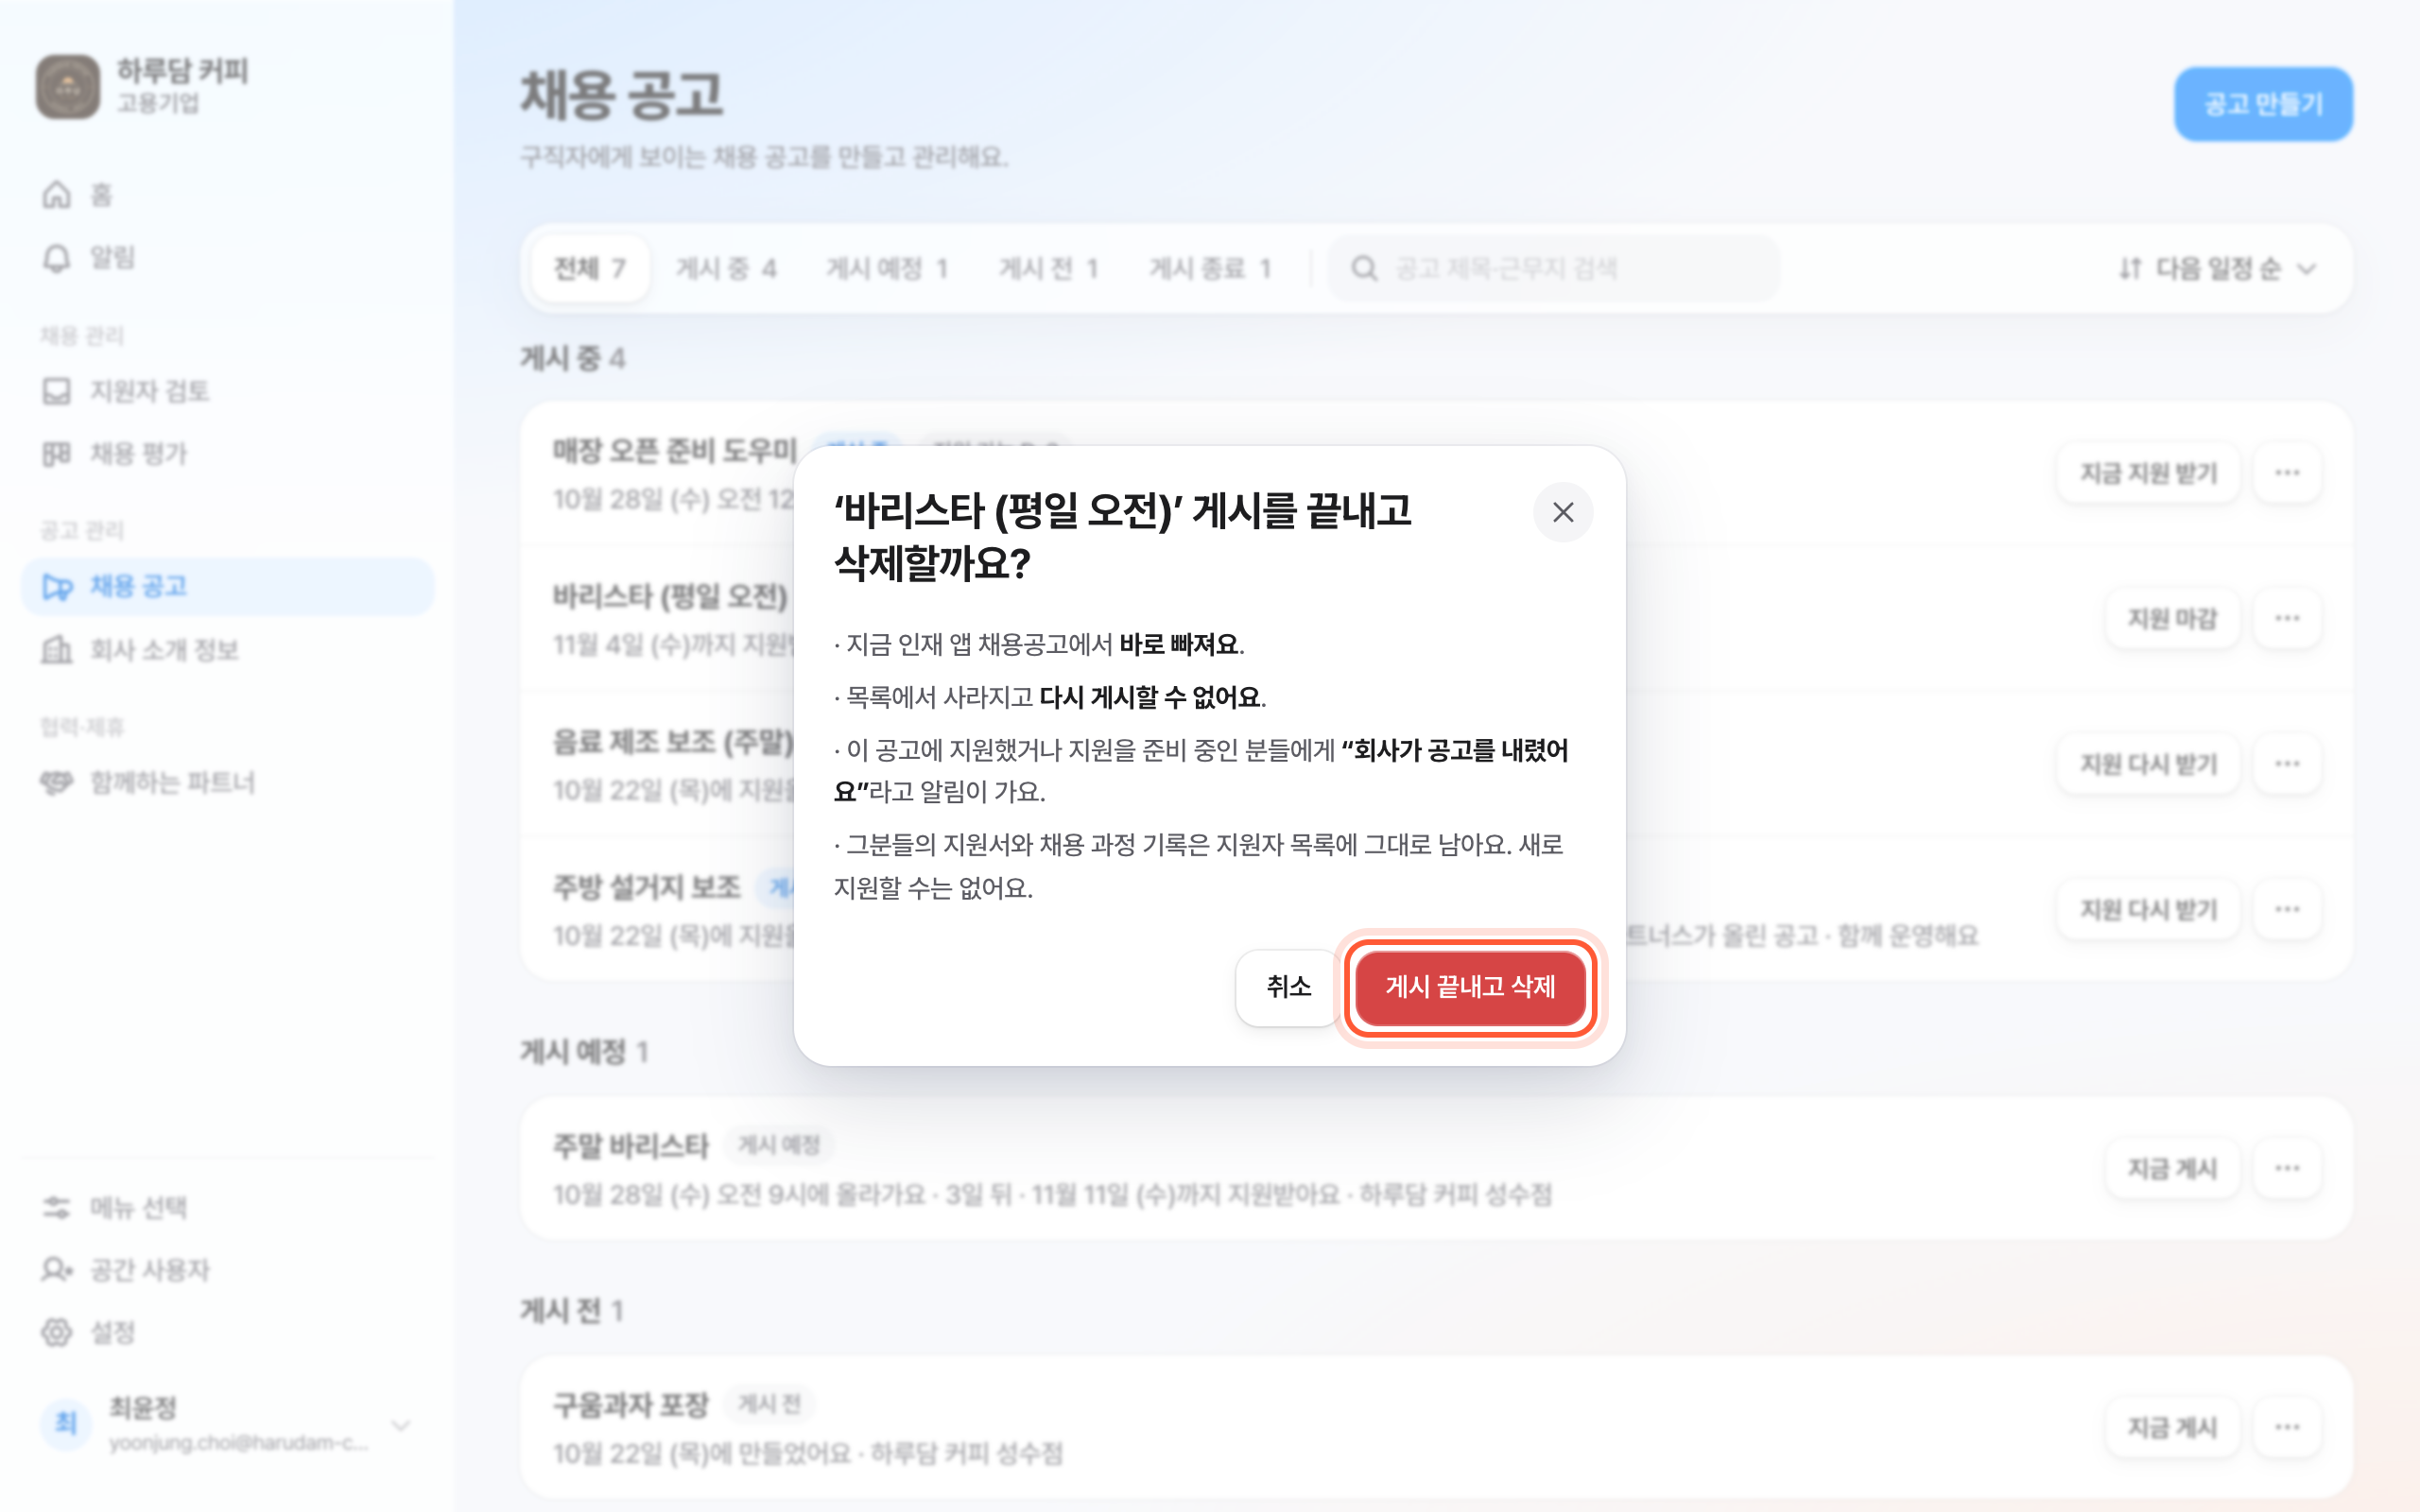Open more options for 주말 바리스타
Viewport: 2420px width, 1512px height.
tap(2287, 1168)
